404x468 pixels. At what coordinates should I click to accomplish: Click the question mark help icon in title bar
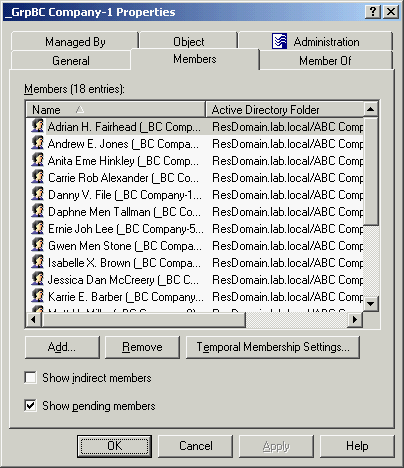point(373,12)
